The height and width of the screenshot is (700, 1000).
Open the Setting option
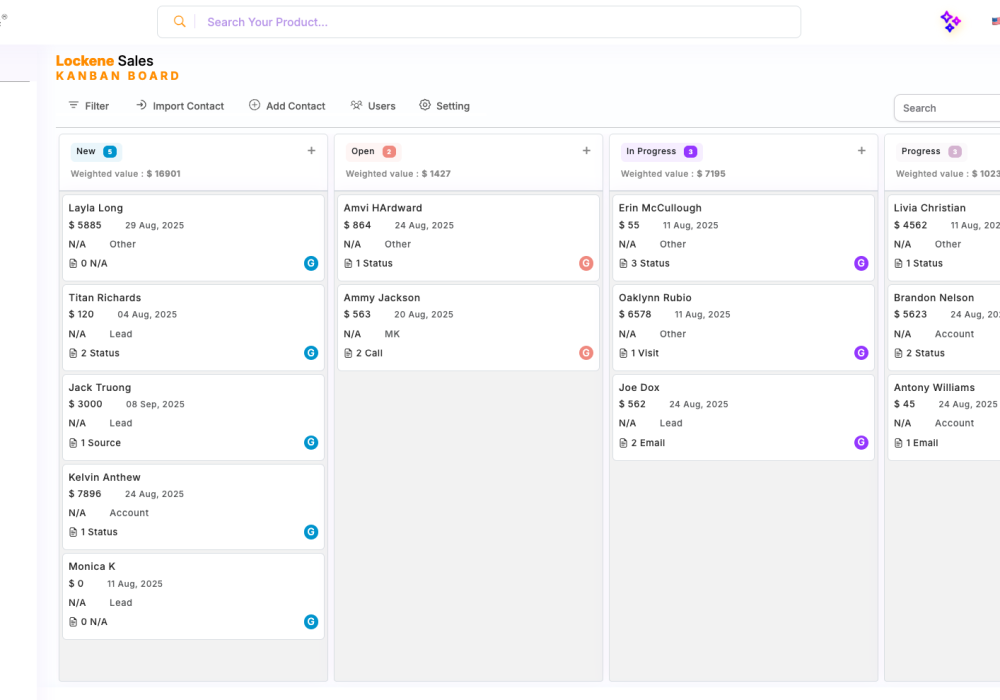[445, 106]
